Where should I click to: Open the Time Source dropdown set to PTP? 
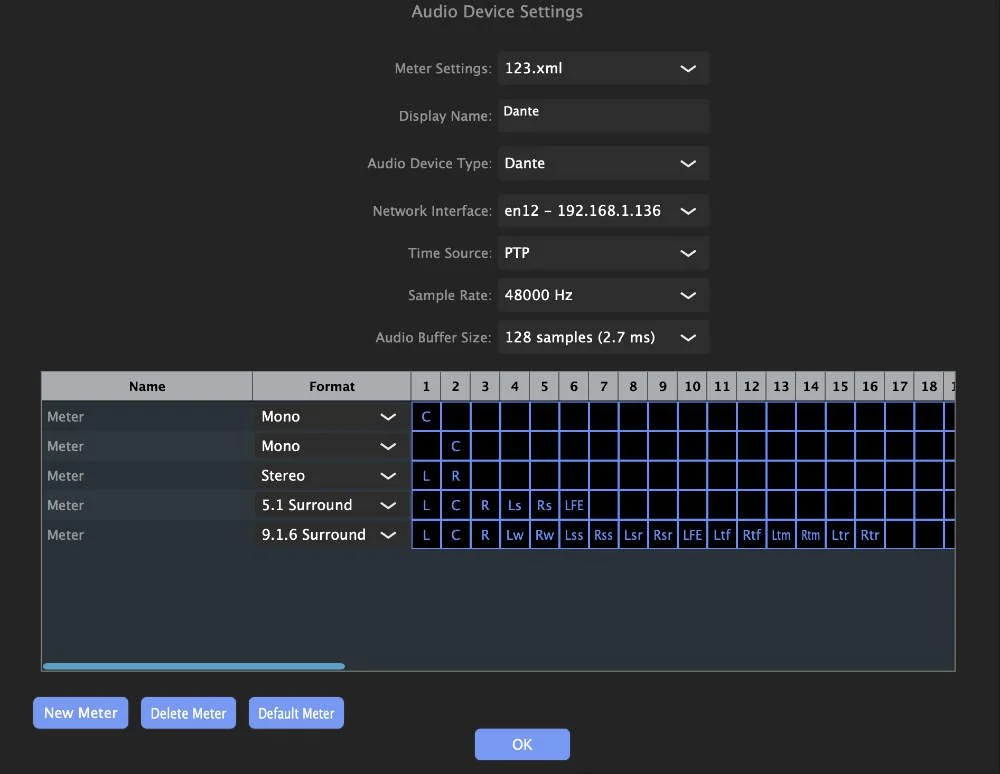[x=603, y=253]
